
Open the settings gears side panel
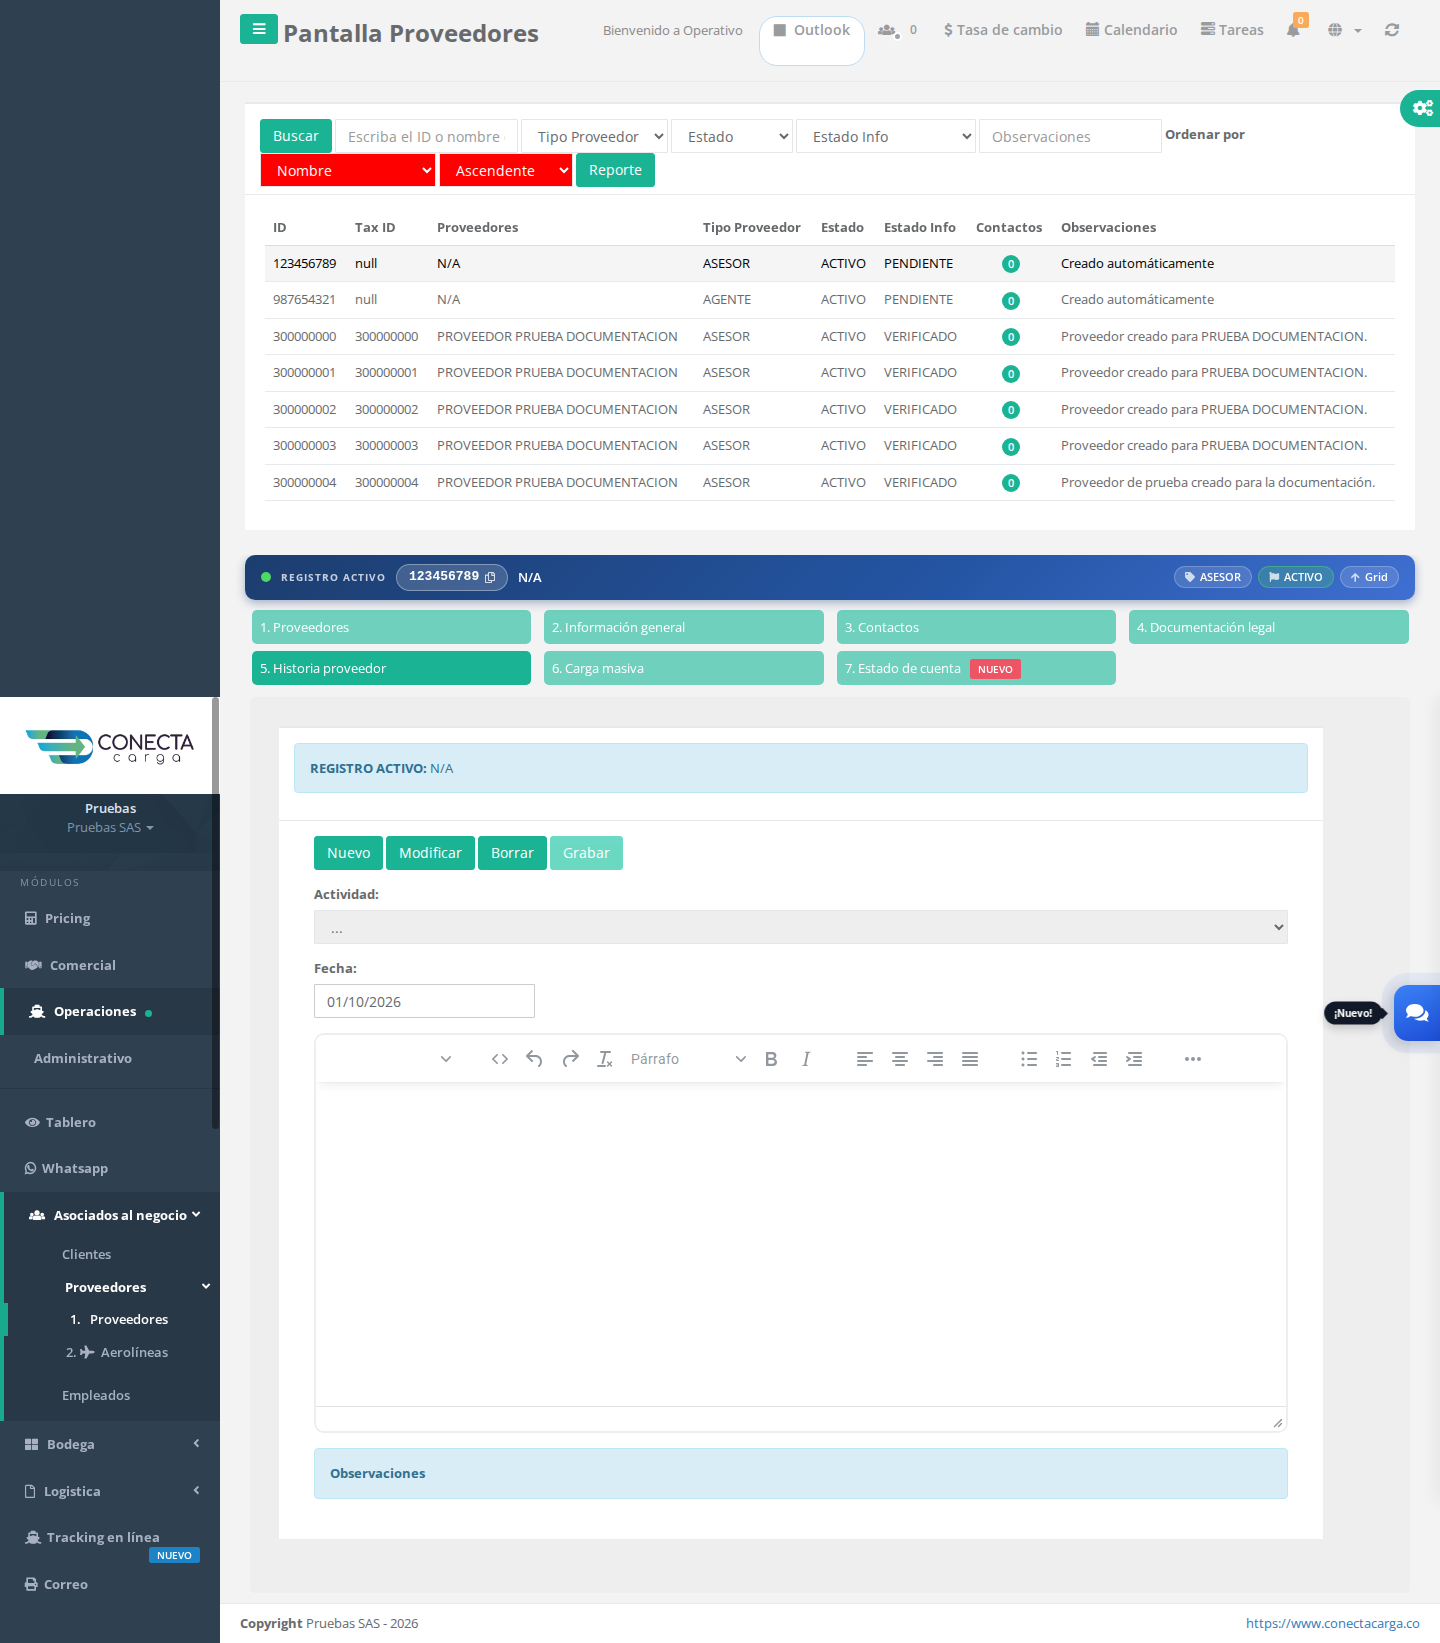coord(1421,108)
